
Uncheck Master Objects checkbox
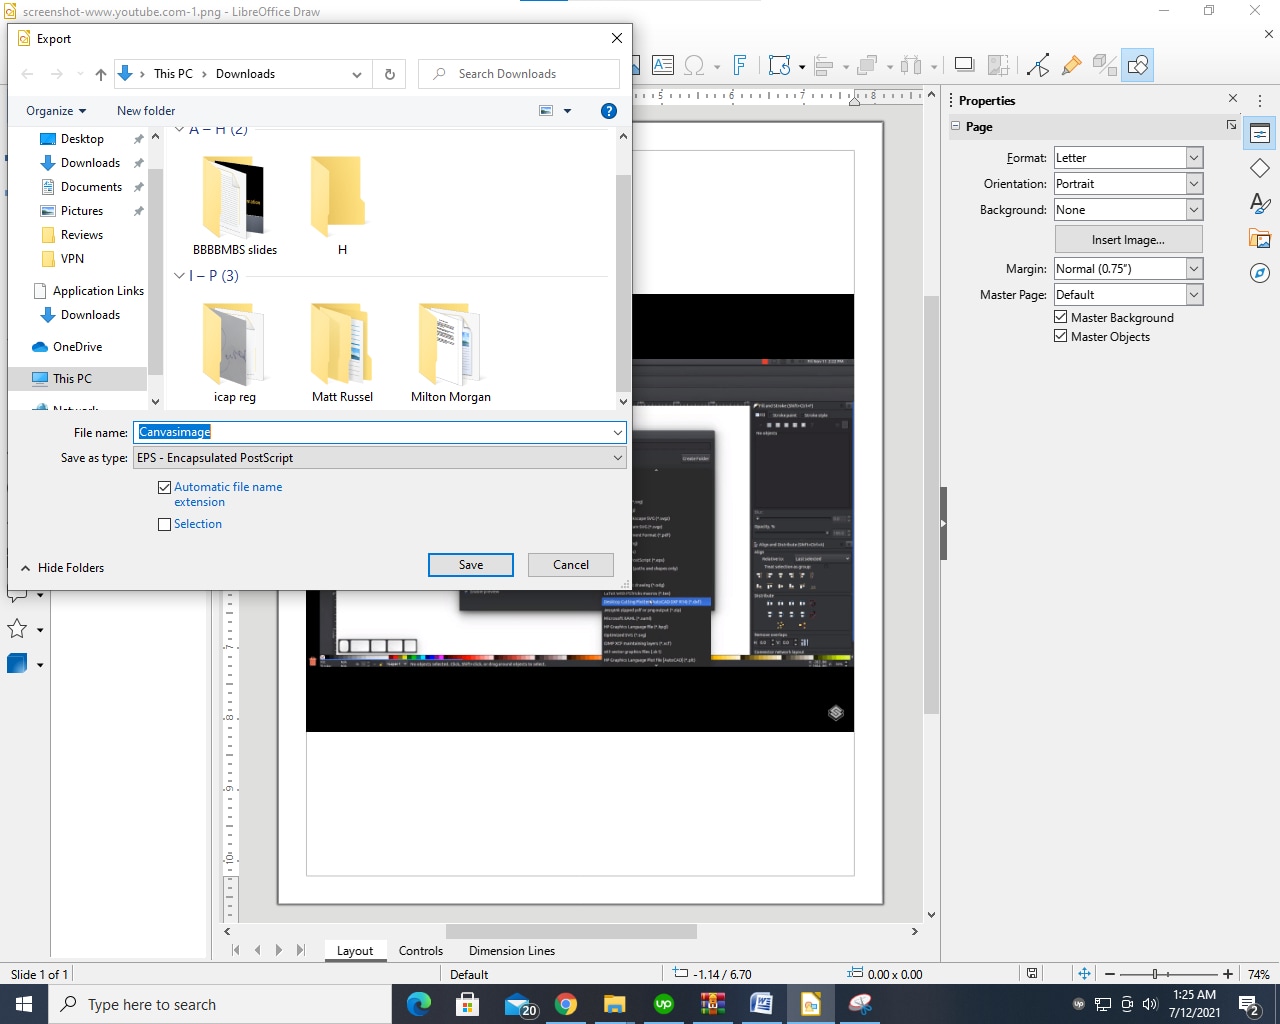(1061, 336)
